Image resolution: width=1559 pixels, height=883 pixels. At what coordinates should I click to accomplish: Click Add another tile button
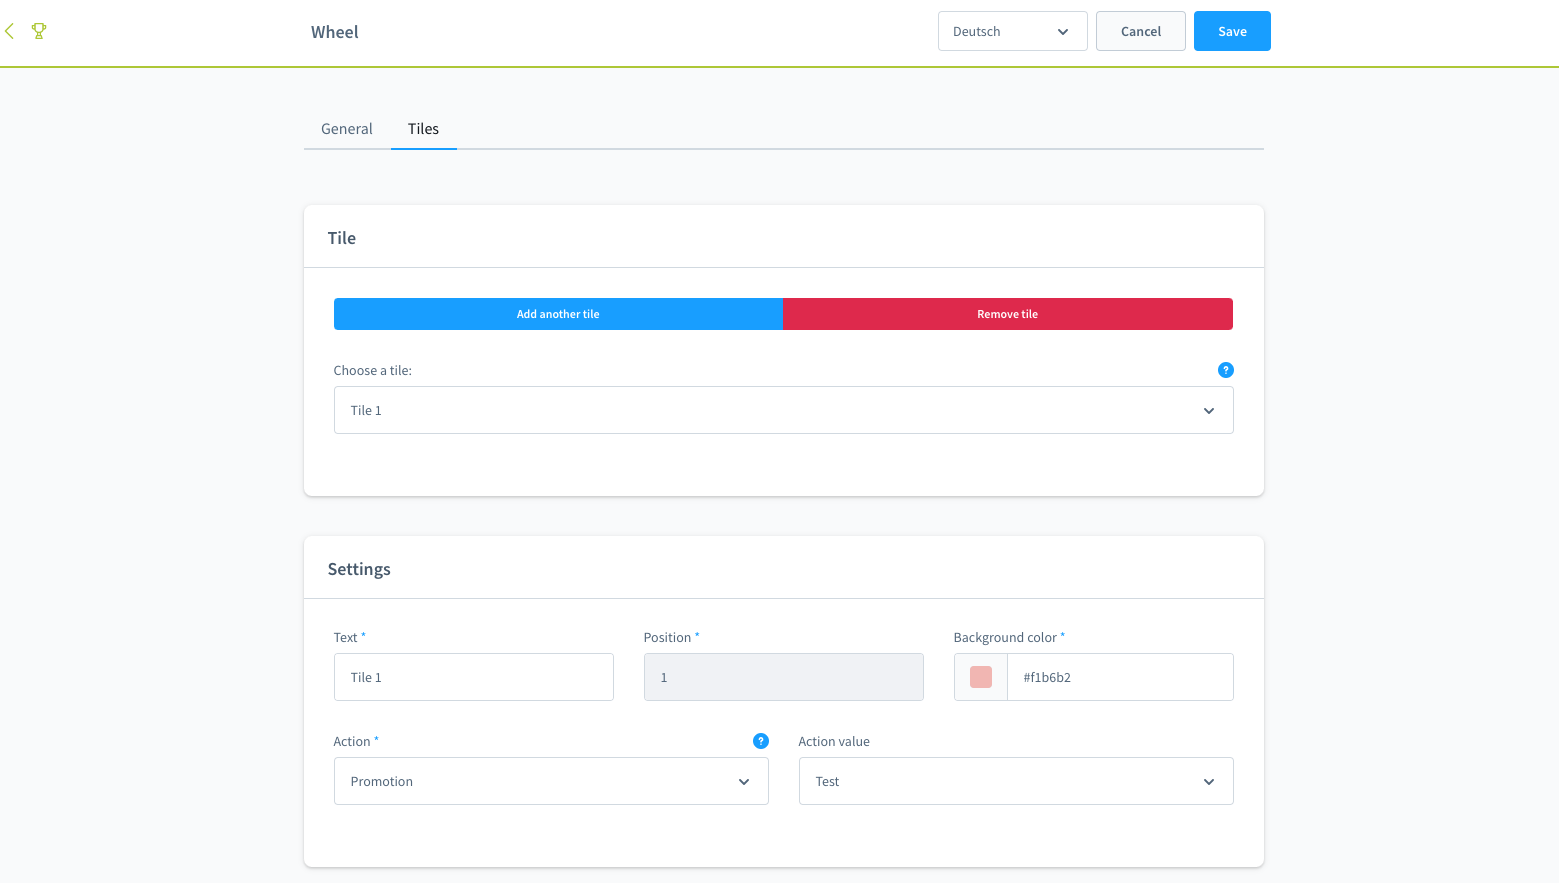pos(558,314)
